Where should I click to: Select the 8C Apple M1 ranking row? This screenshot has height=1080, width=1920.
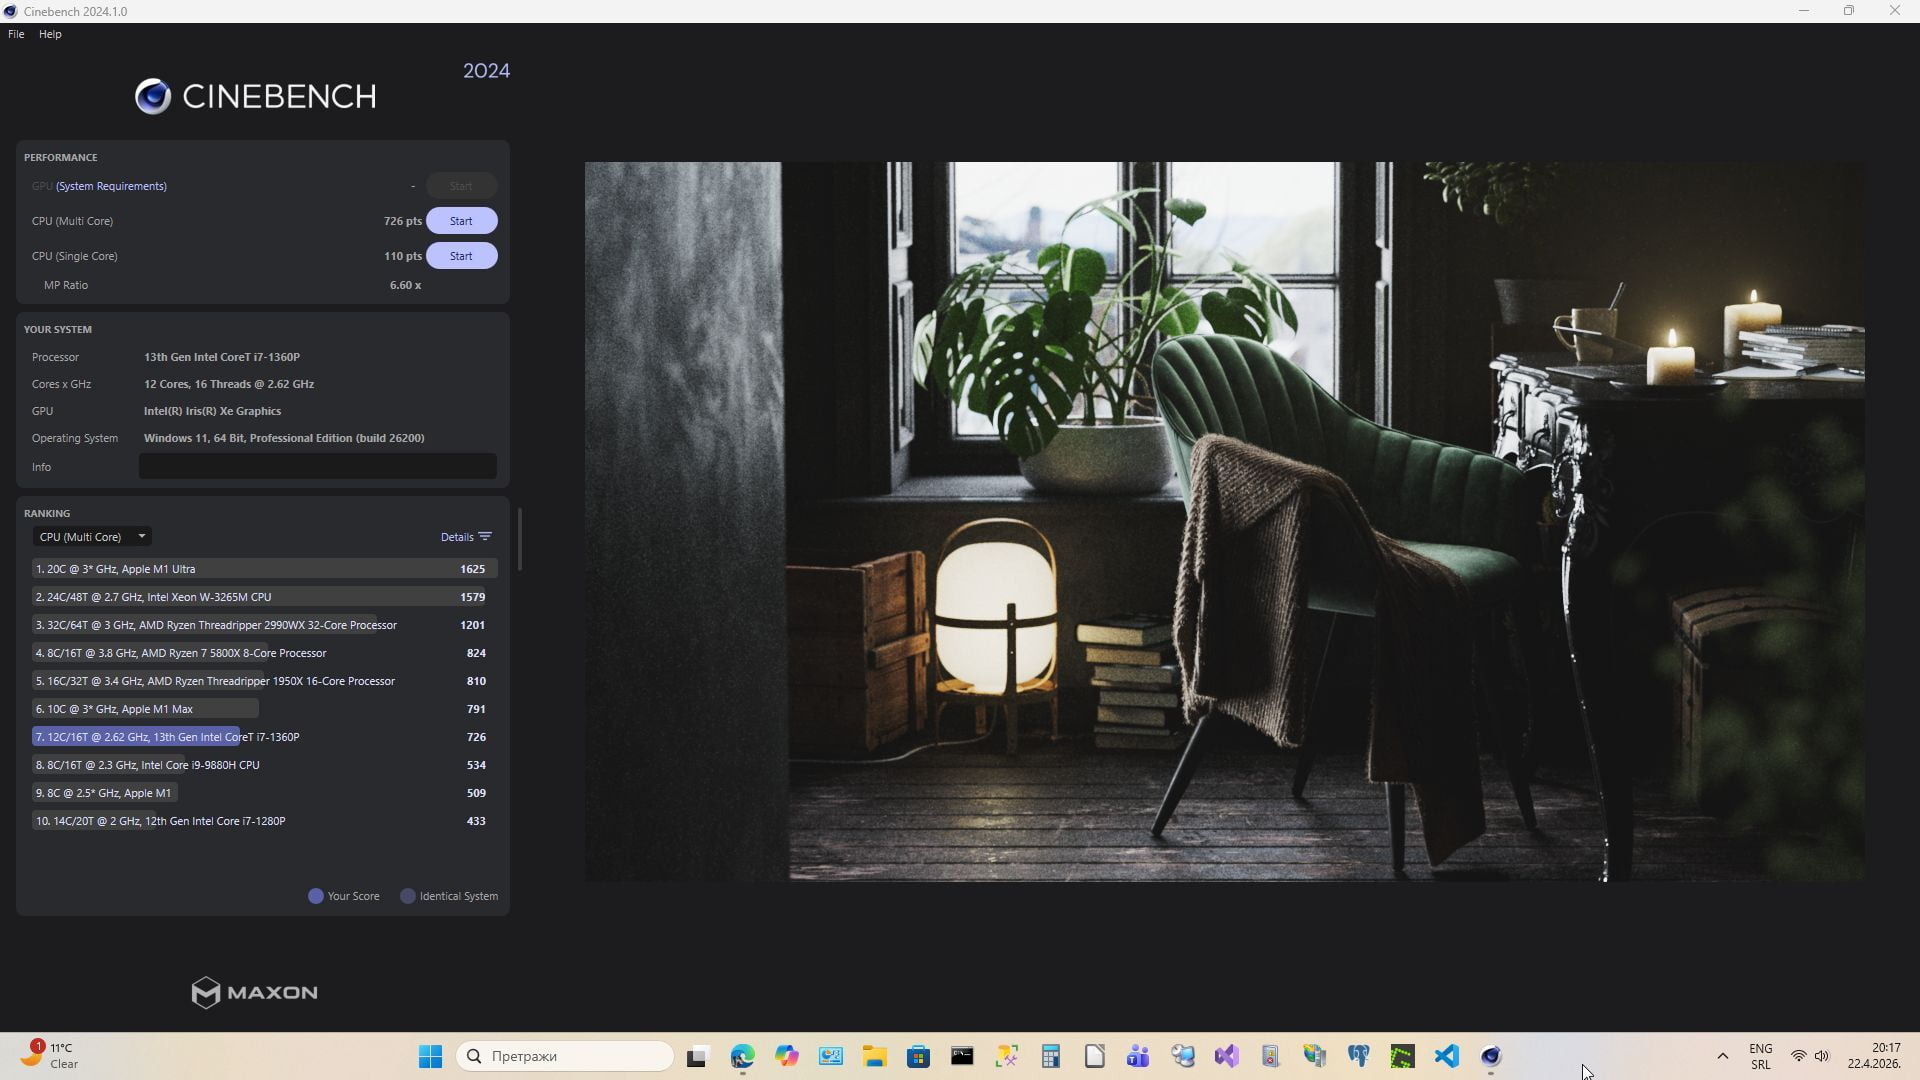pyautogui.click(x=264, y=793)
